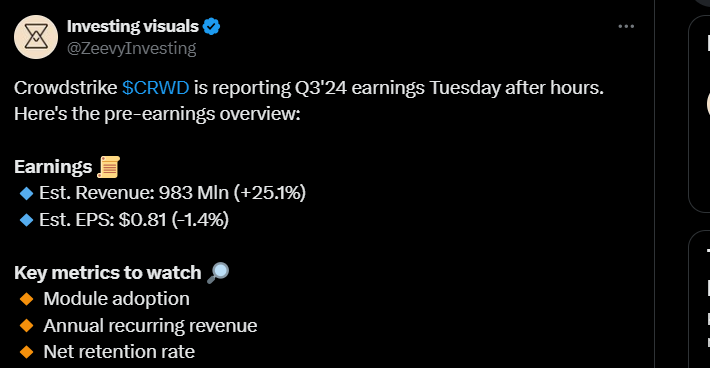Open the @ZeevyInvesting handle
The height and width of the screenshot is (368, 710).
131,48
